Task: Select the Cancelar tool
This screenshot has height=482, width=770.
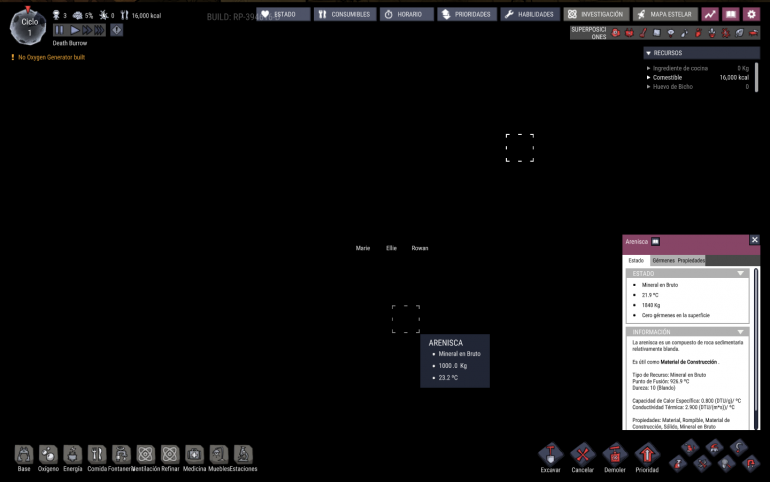Action: (583, 455)
